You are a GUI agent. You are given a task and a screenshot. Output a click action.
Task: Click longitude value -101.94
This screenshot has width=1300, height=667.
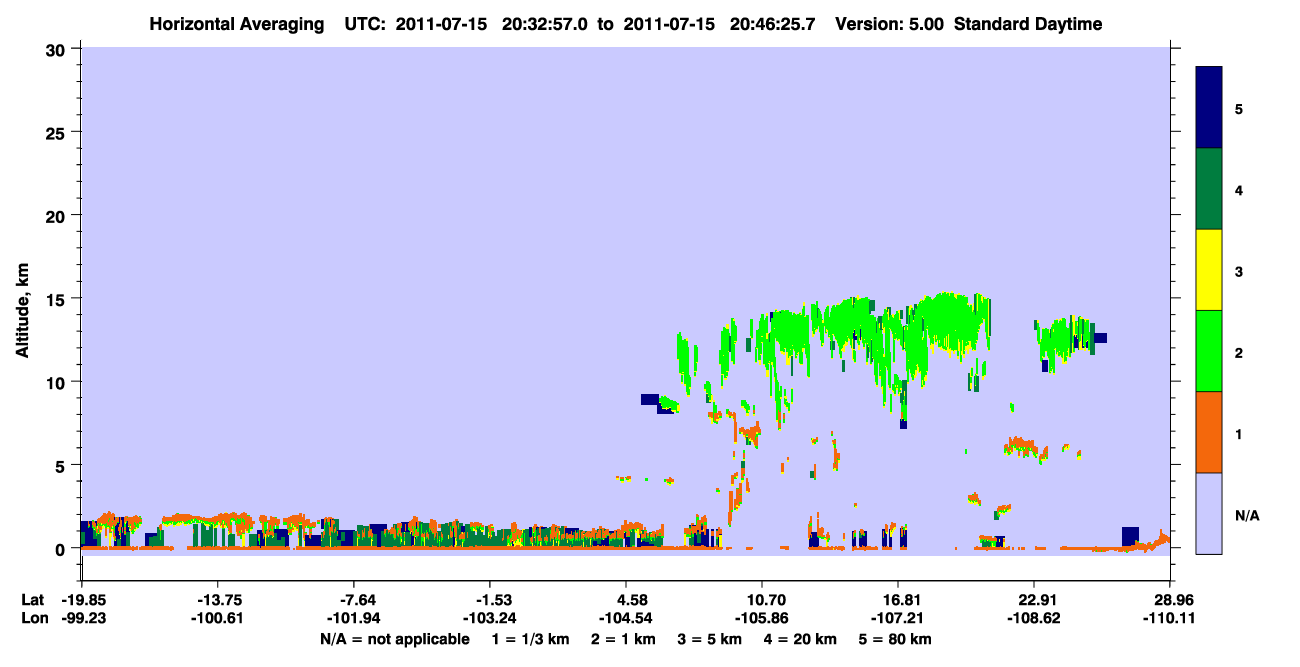[353, 618]
